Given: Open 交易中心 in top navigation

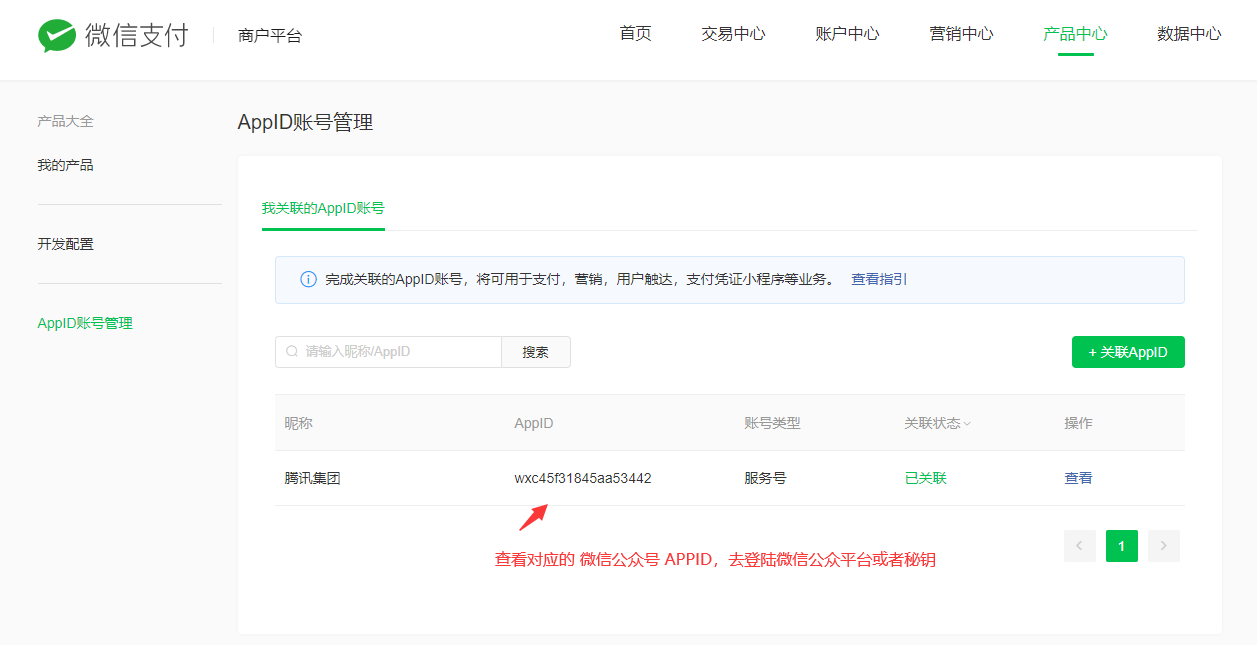Looking at the screenshot, I should tap(733, 34).
